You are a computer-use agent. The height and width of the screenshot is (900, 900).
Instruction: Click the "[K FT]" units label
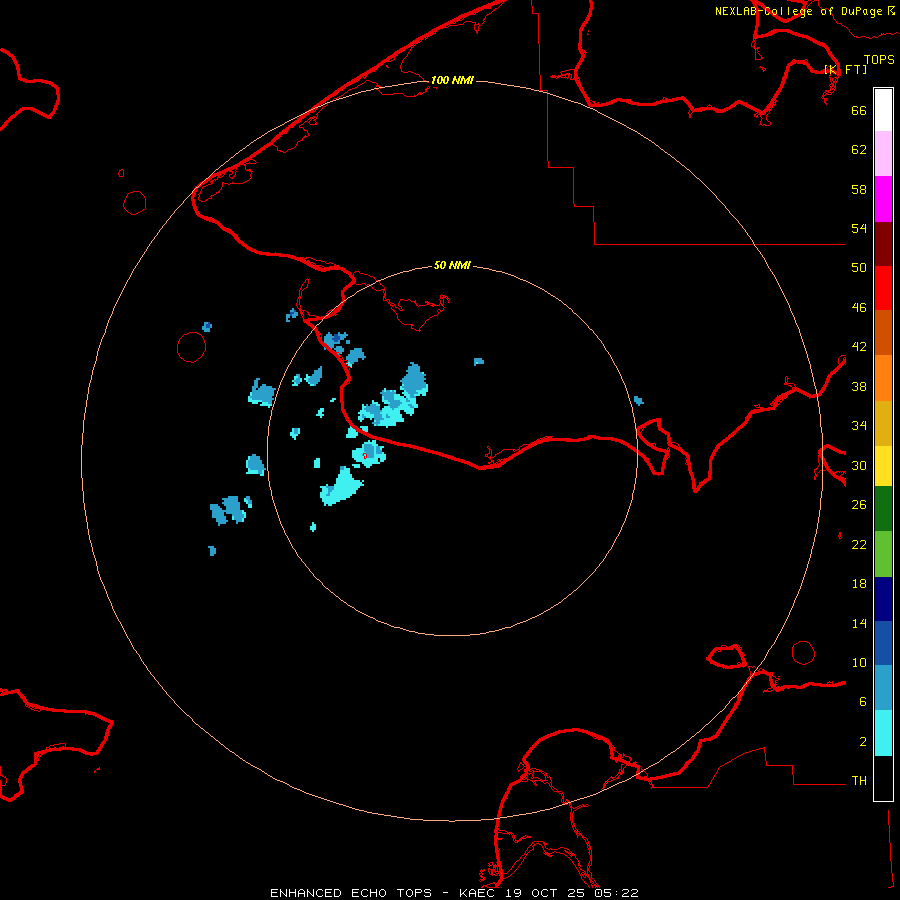pyautogui.click(x=845, y=69)
